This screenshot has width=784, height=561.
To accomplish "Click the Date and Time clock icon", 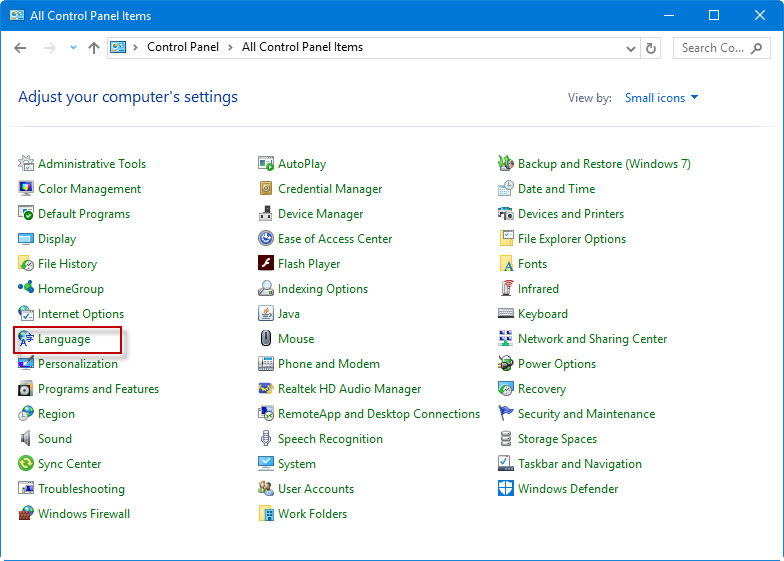I will coord(506,188).
